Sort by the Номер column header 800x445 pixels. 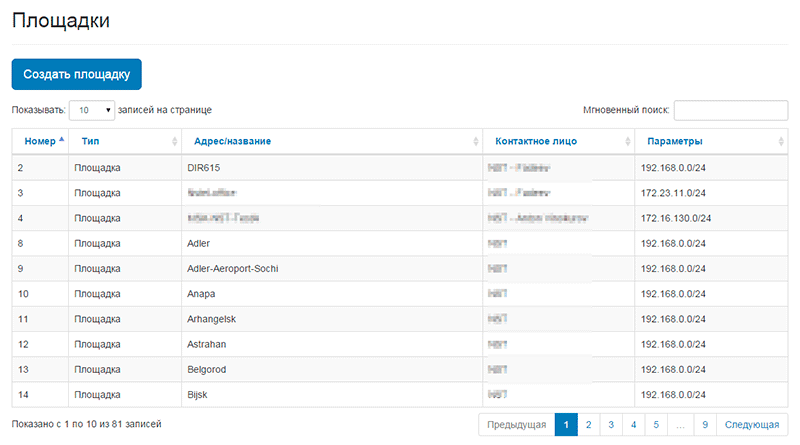click(40, 141)
